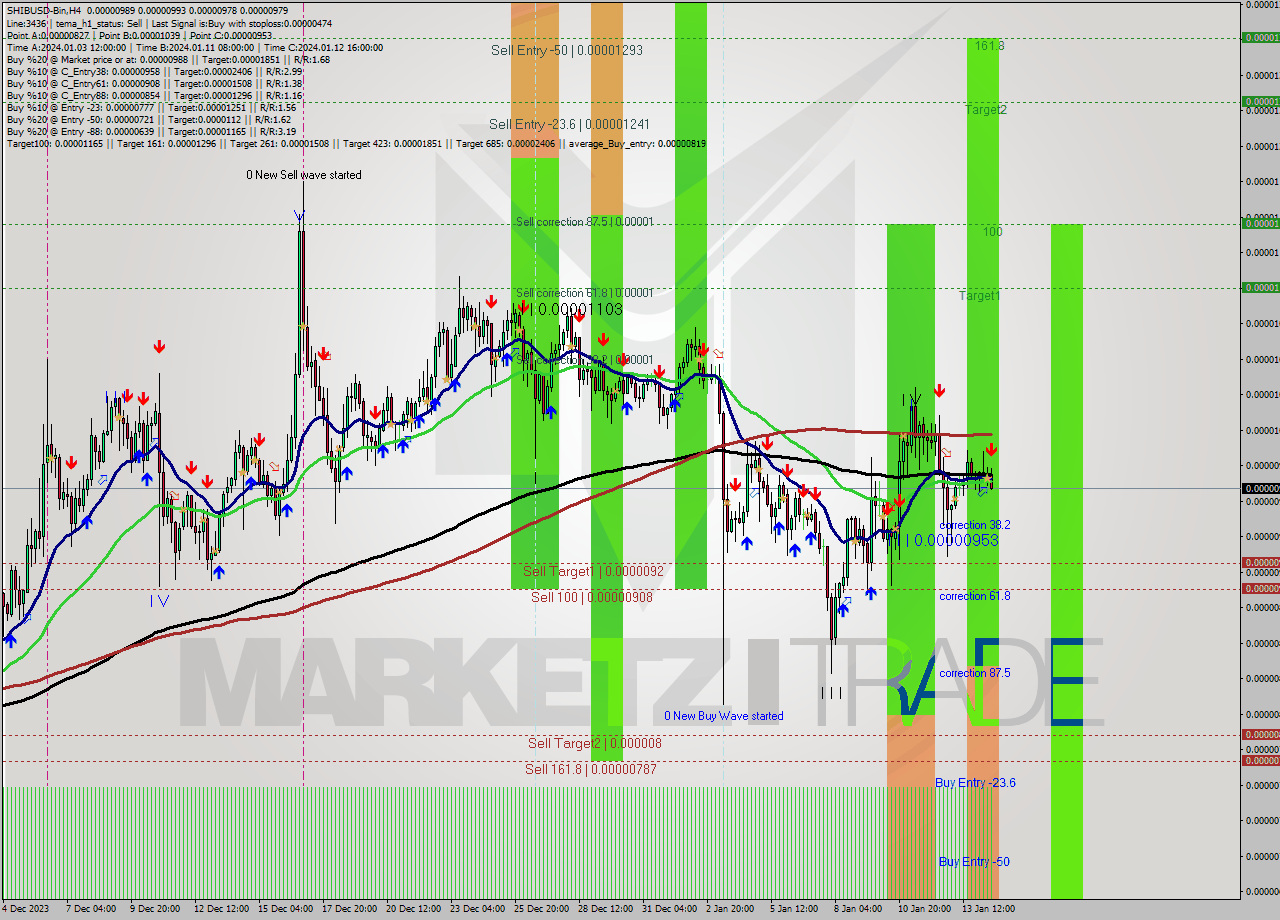Click the '23 Dec 04:00' time axis label

coord(477,909)
